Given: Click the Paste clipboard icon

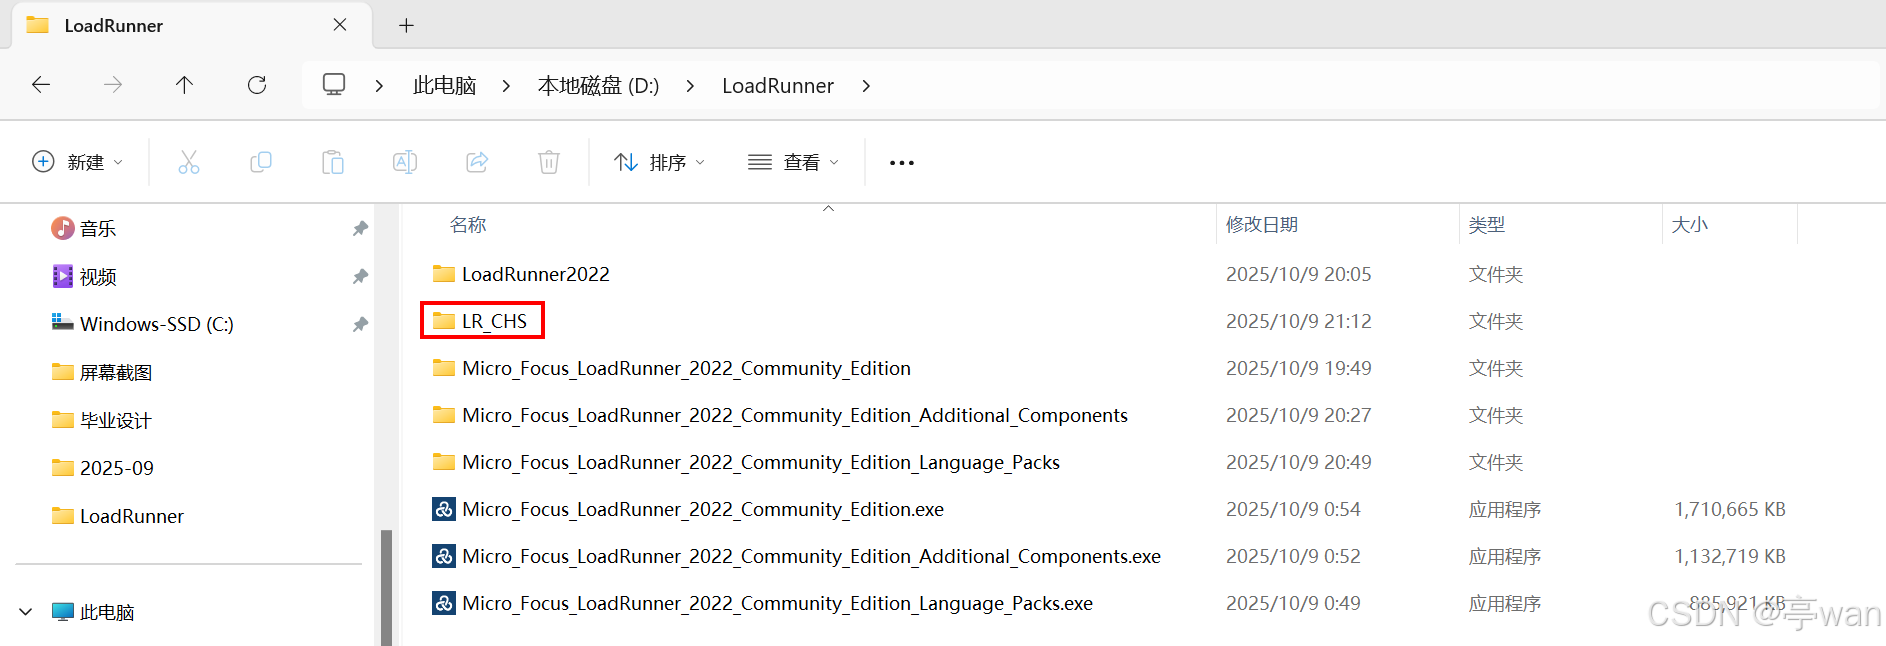Looking at the screenshot, I should click(x=333, y=162).
